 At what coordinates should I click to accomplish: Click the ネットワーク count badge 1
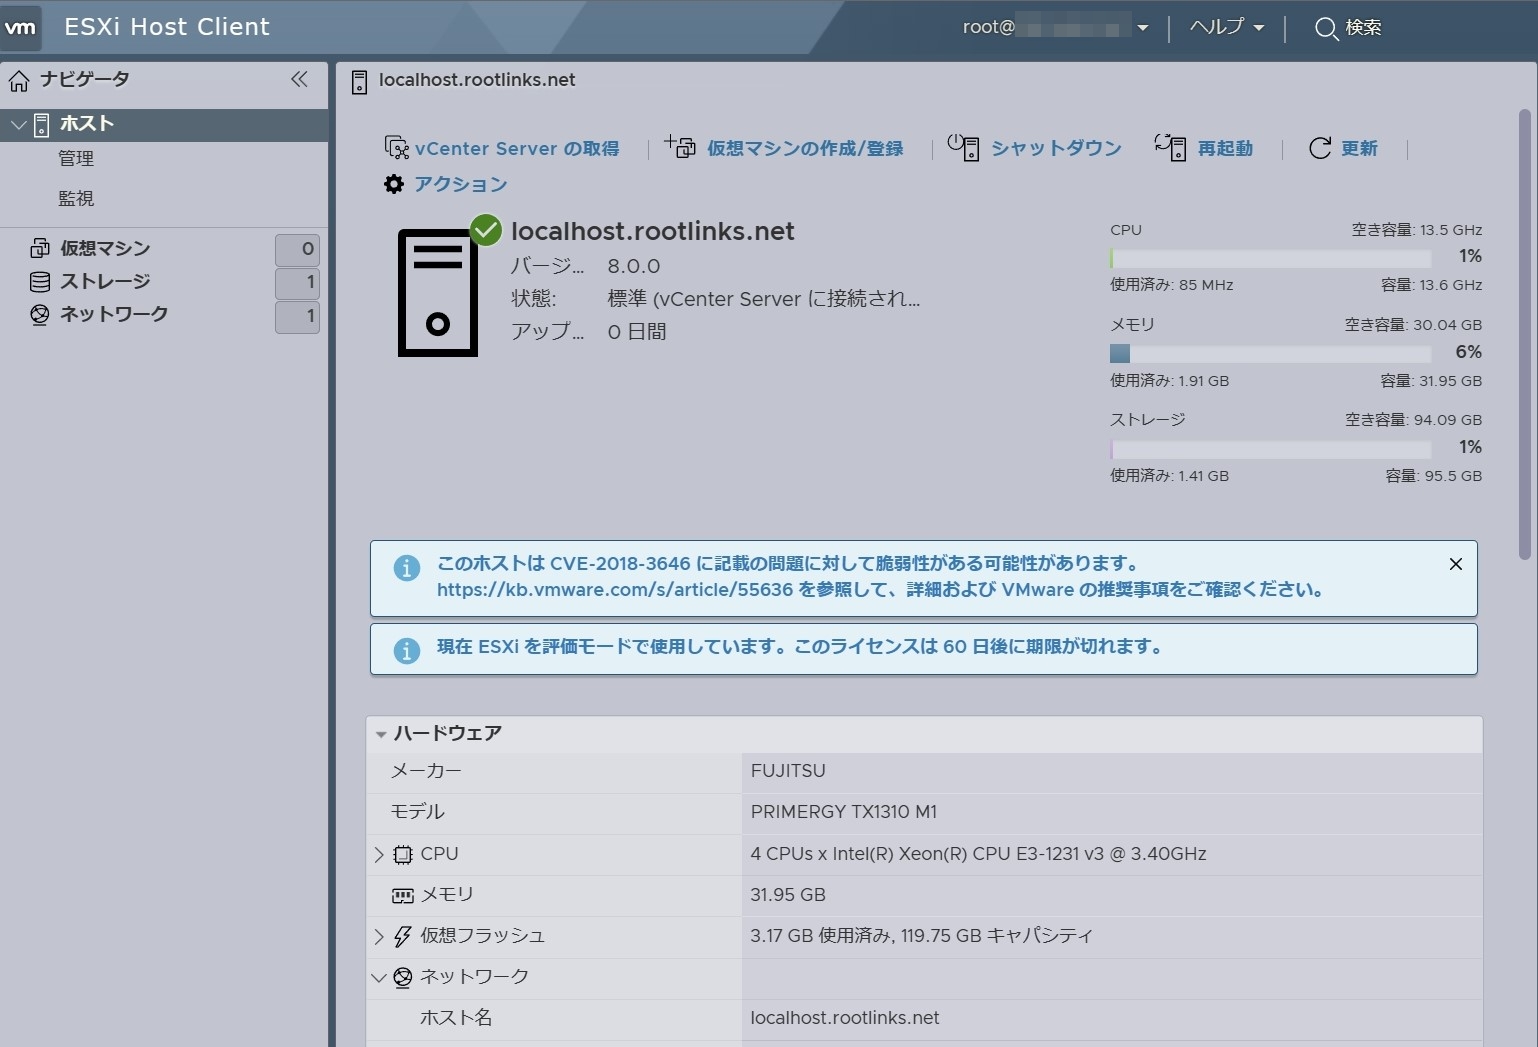tap(297, 317)
